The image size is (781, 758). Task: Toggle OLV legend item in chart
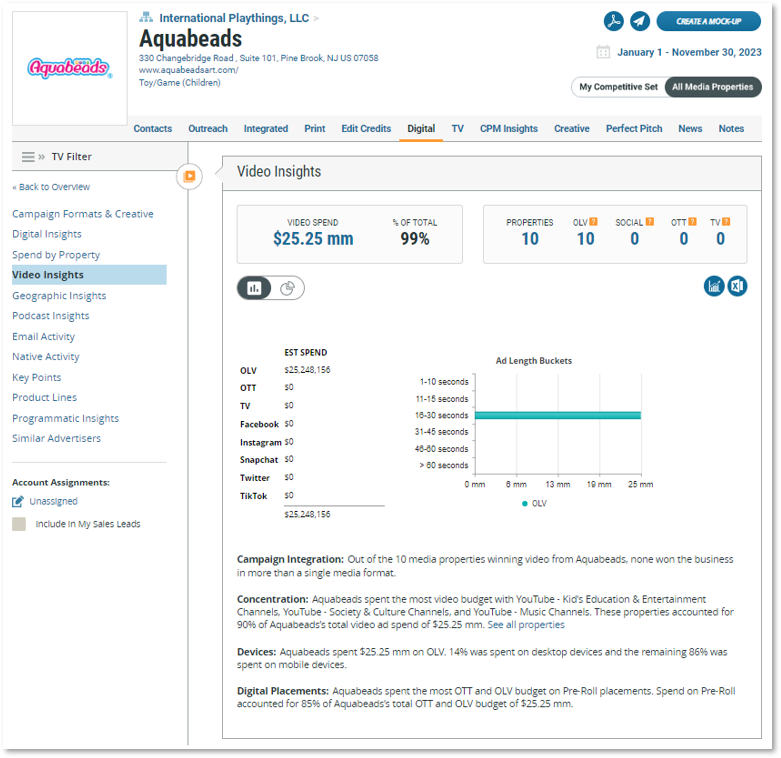(x=534, y=504)
